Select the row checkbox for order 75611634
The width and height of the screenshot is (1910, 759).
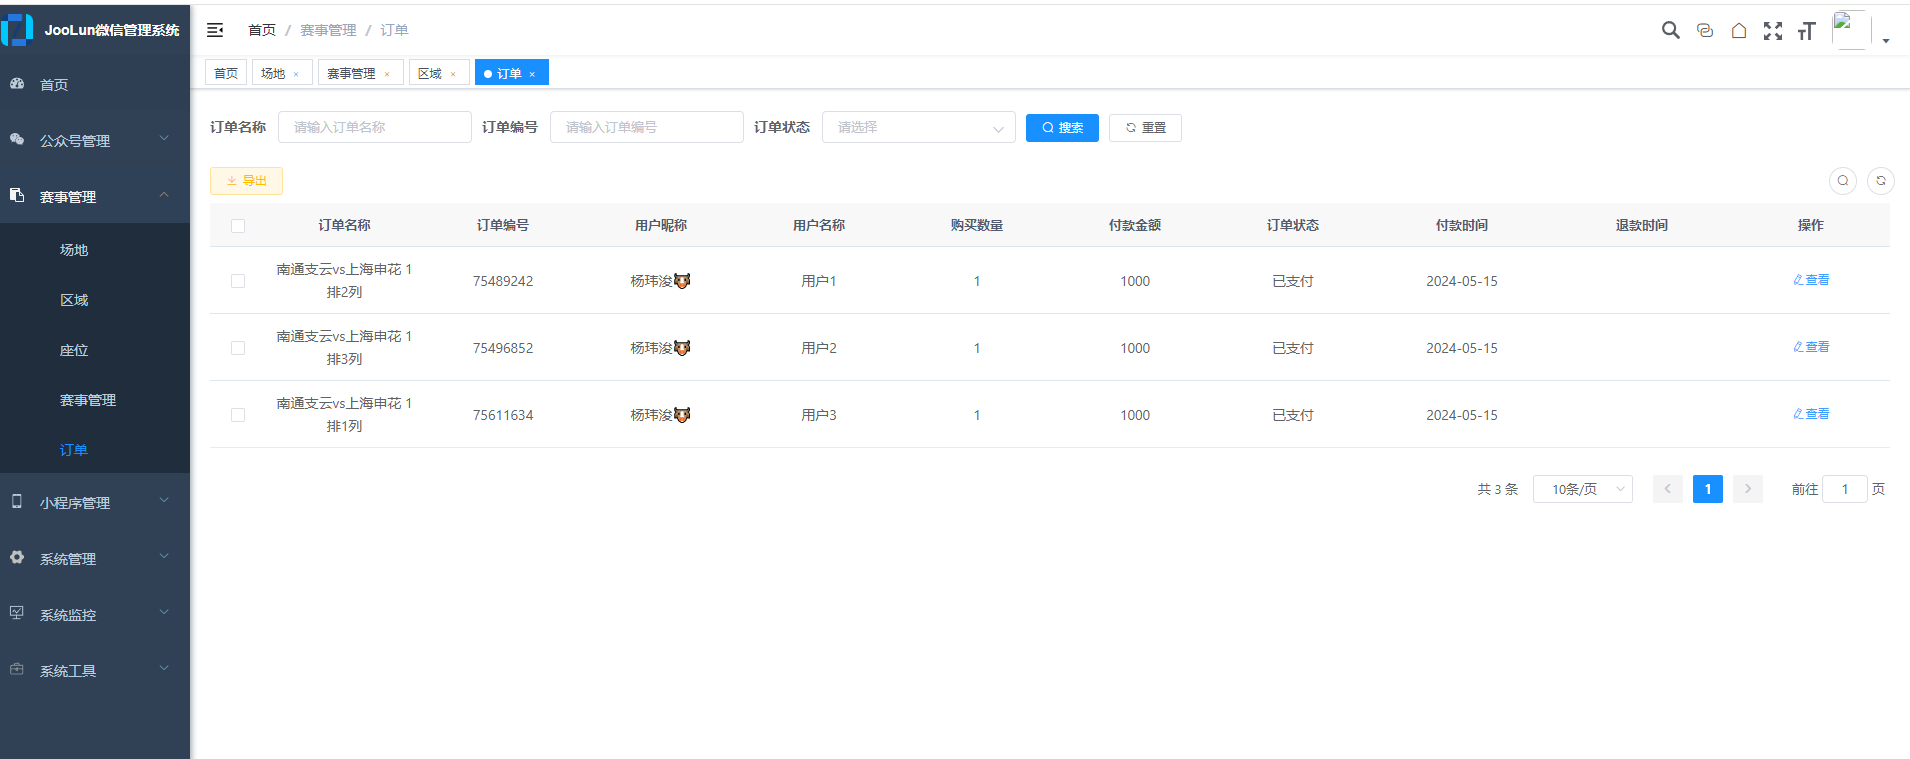click(x=238, y=415)
